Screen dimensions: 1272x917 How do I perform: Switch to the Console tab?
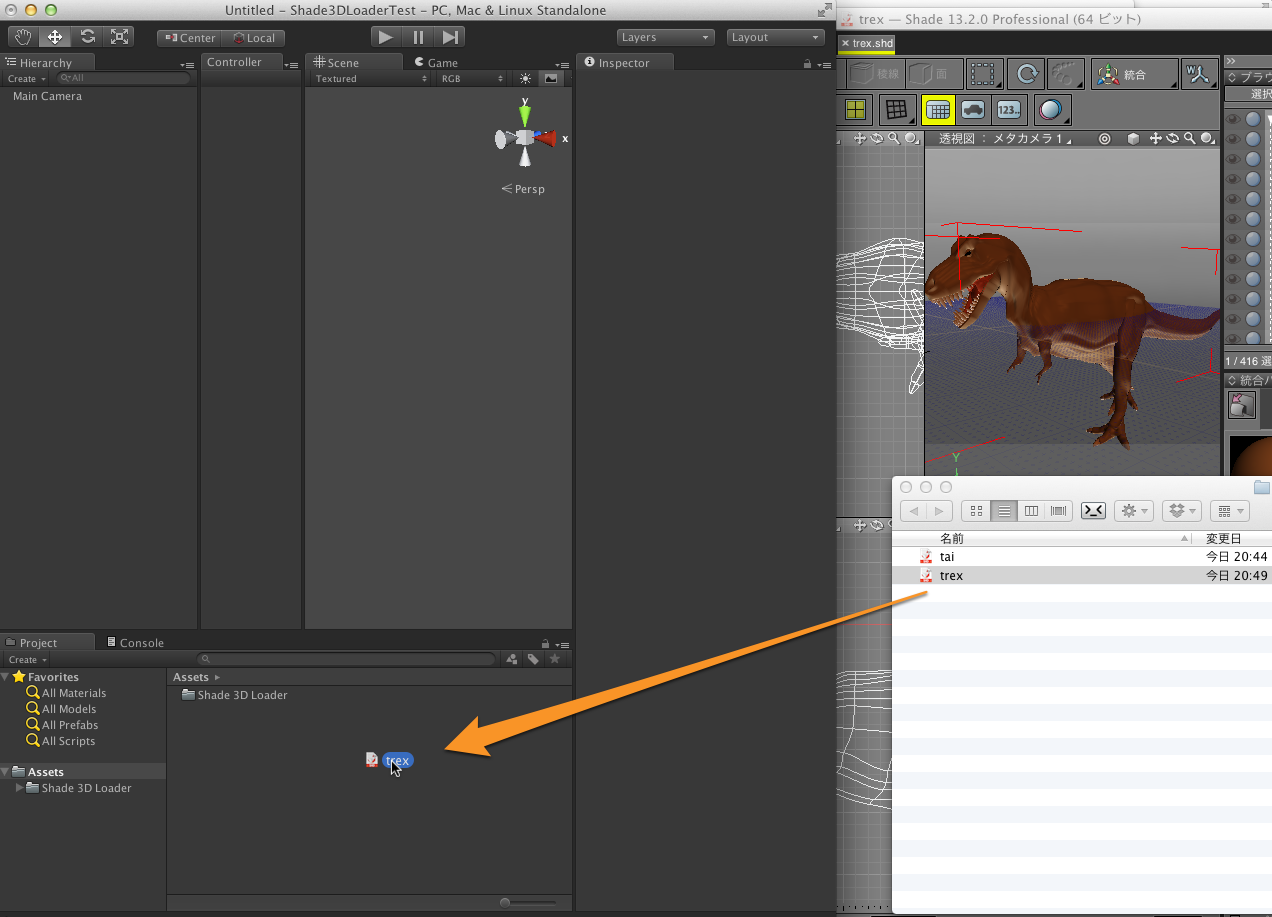135,642
